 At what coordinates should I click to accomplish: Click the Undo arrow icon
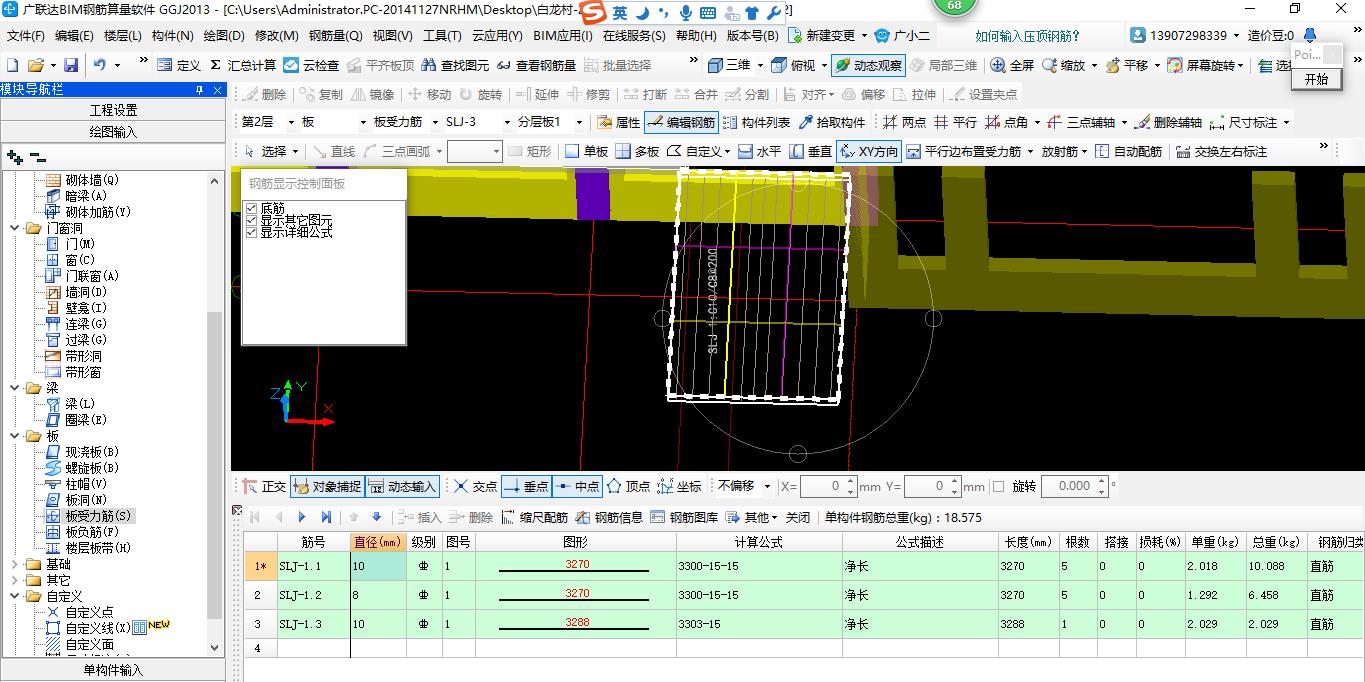pos(100,65)
